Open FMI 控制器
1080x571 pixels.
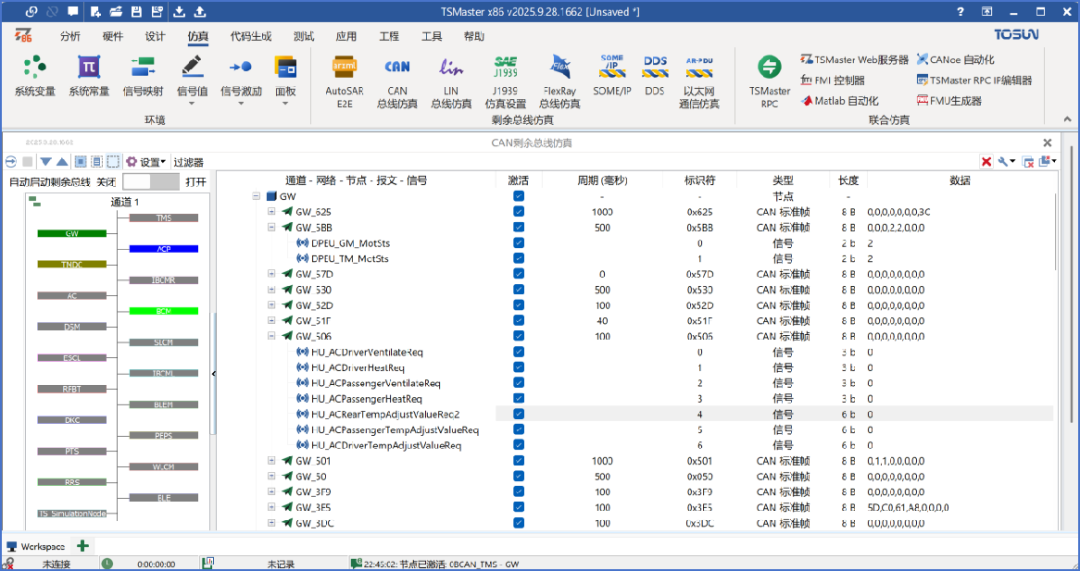[x=833, y=81]
